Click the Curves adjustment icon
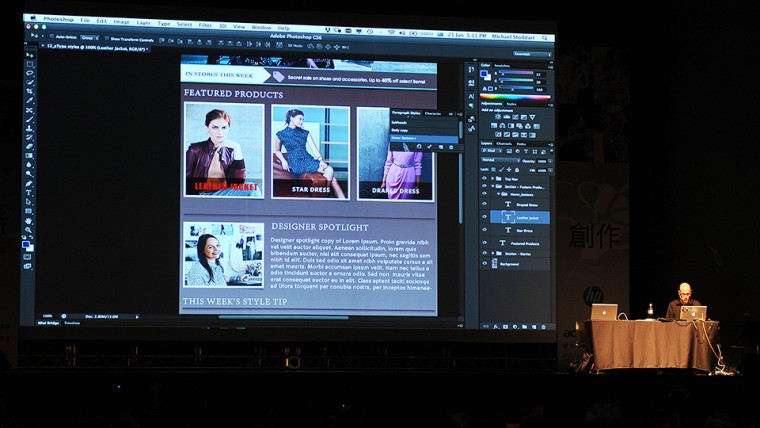This screenshot has width=760, height=428. click(x=515, y=117)
